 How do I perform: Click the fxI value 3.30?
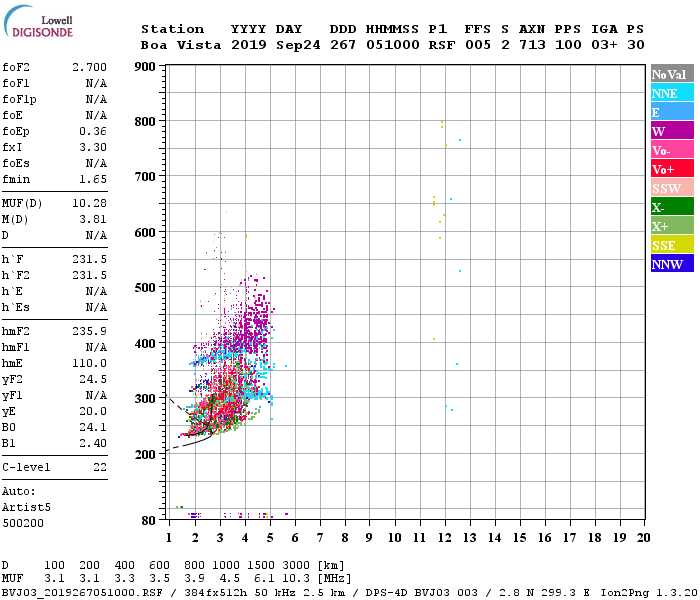tap(93, 147)
